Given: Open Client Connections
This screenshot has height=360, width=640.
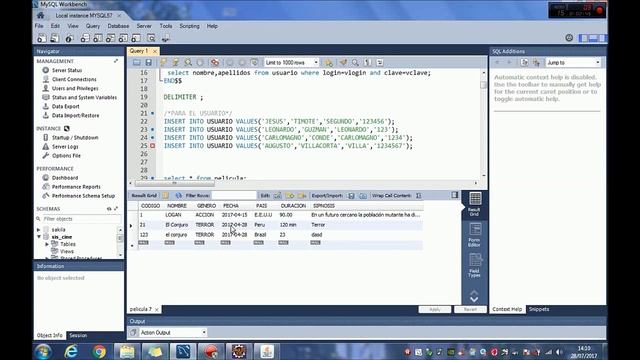Looking at the screenshot, I should click(x=74, y=79).
